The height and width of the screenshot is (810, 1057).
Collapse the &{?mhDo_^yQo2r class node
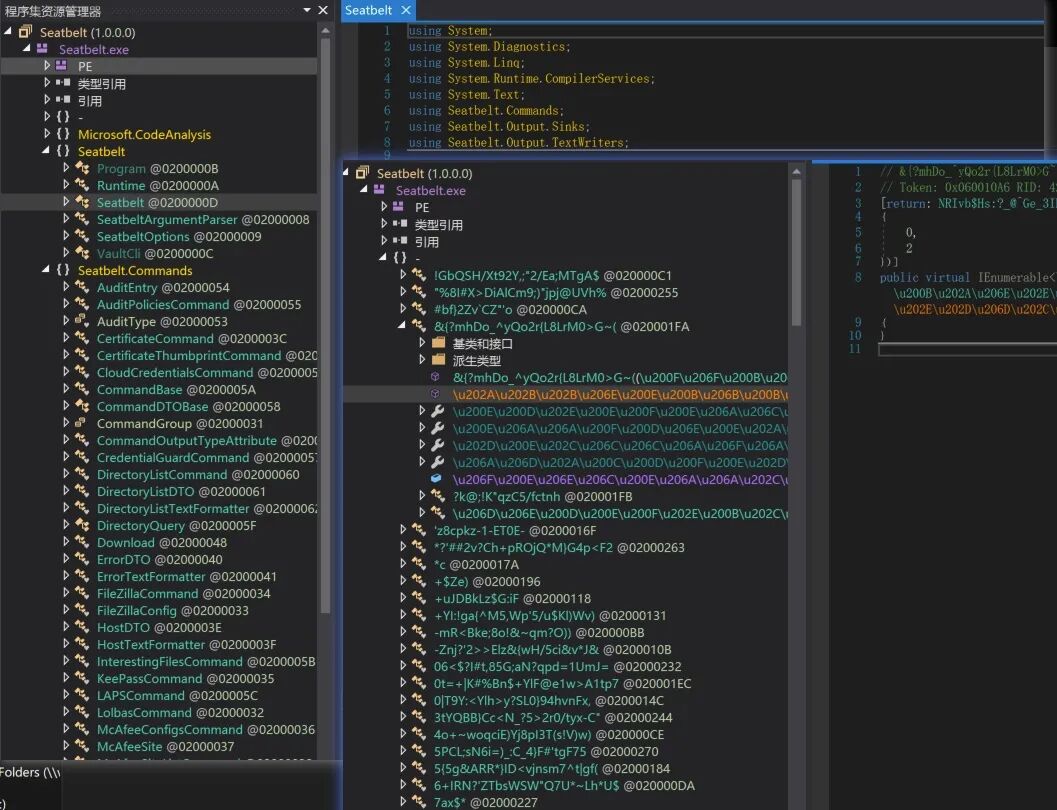(402, 325)
